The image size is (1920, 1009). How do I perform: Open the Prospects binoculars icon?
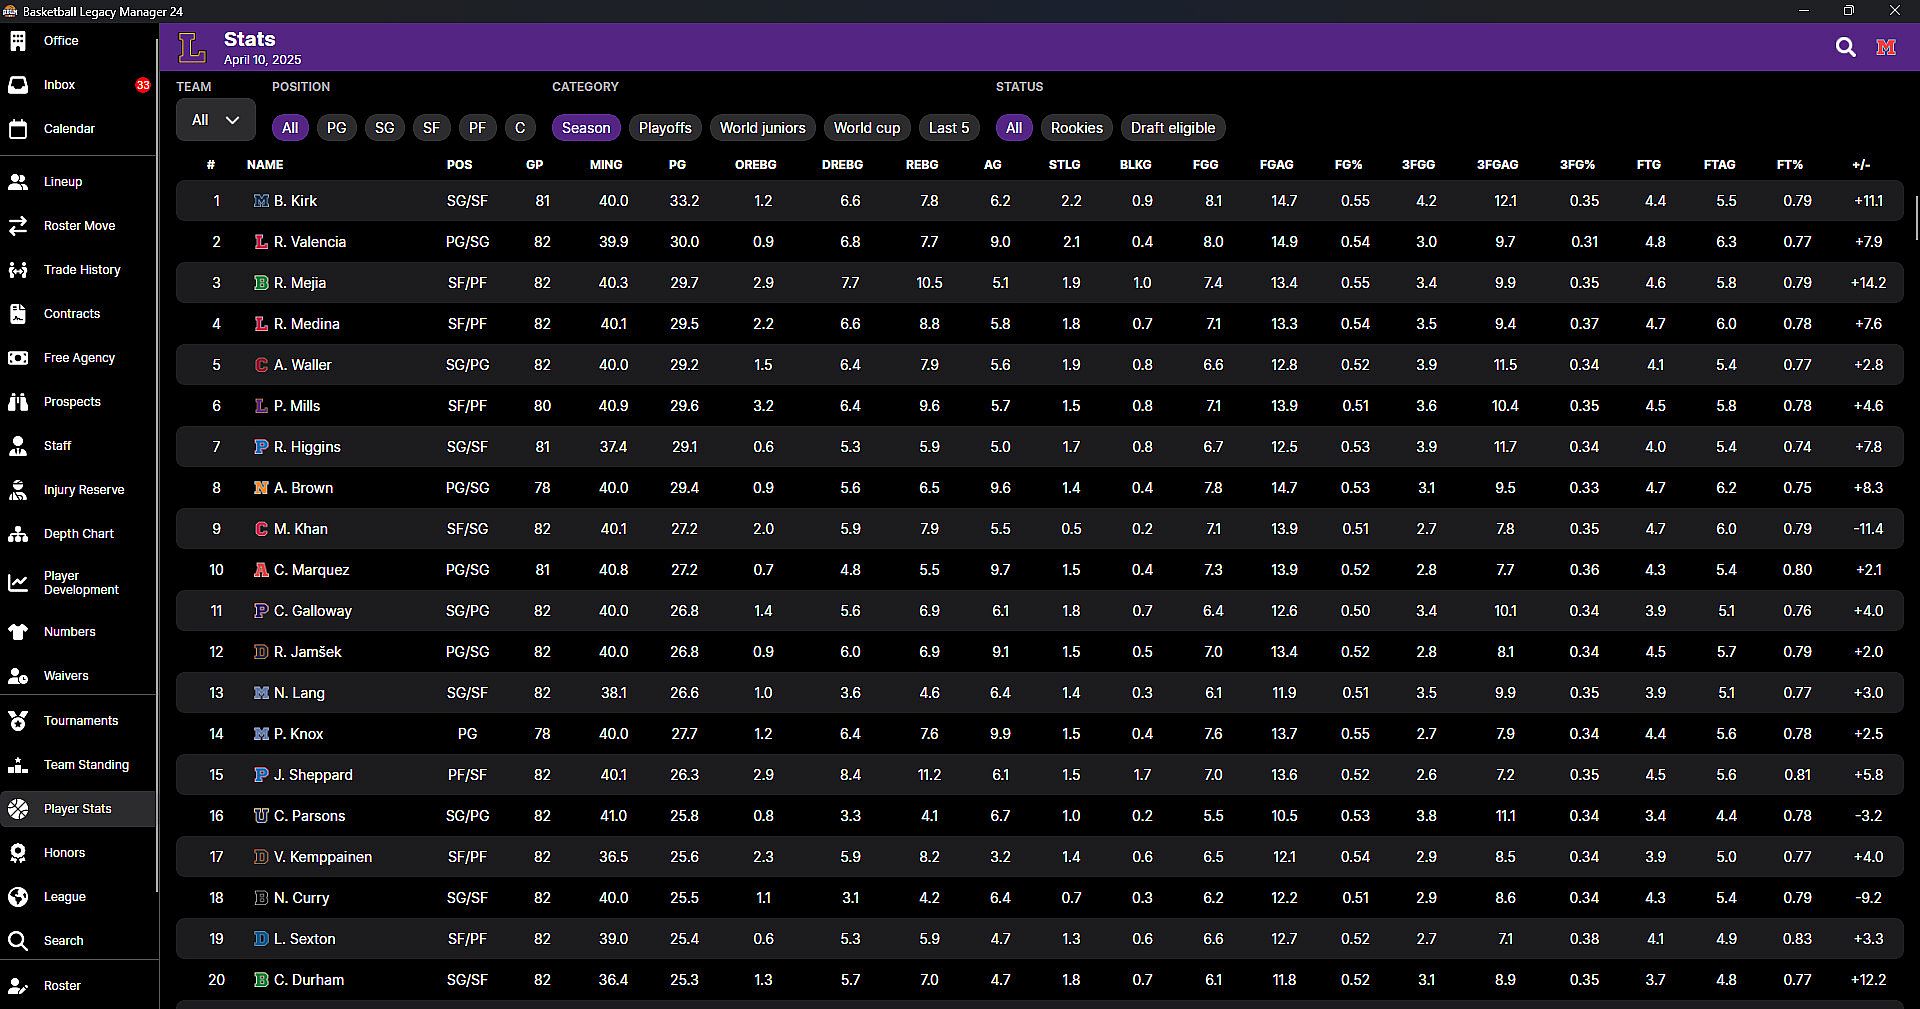point(18,402)
